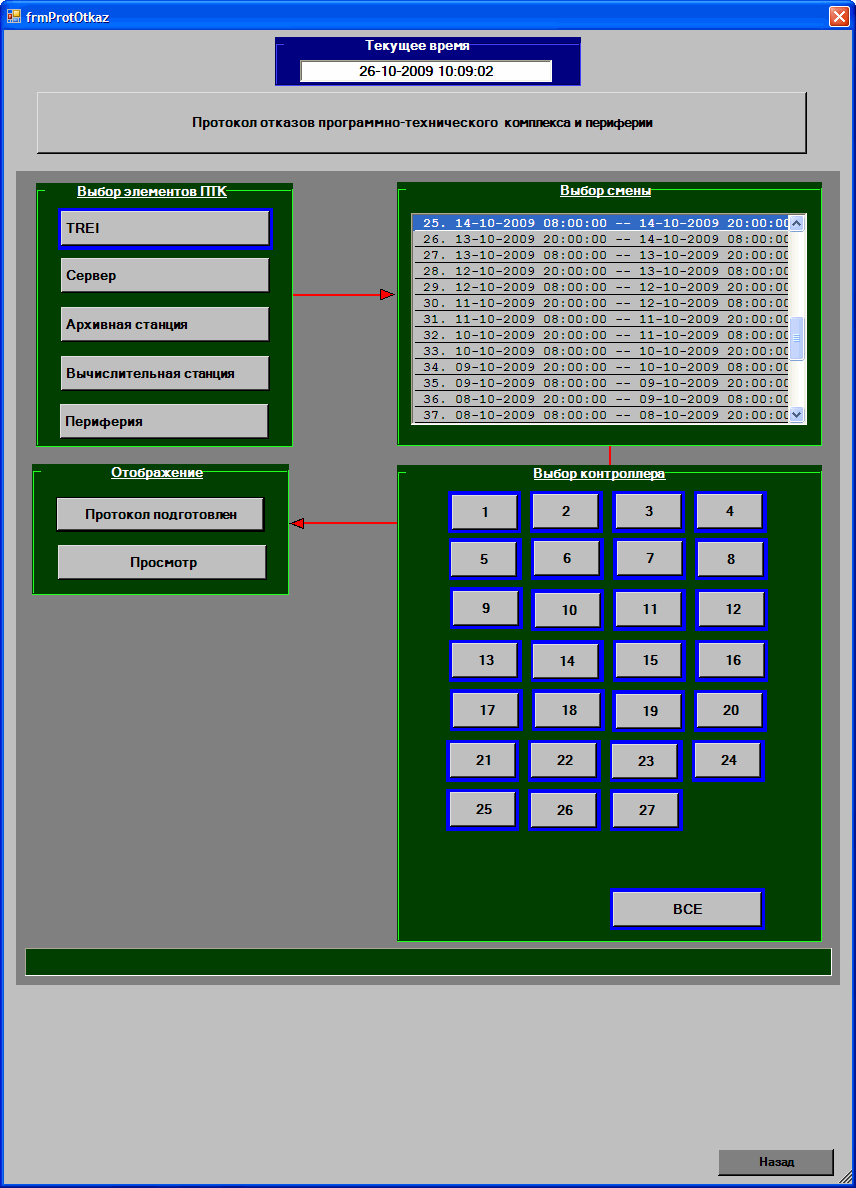Pick controller 12
The image size is (856, 1188).
click(733, 609)
